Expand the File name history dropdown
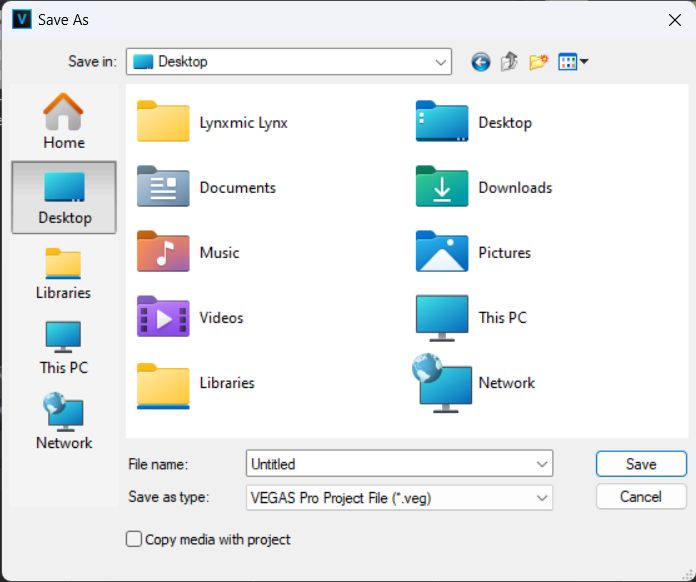Screen dimensions: 696x582 click(x=542, y=464)
